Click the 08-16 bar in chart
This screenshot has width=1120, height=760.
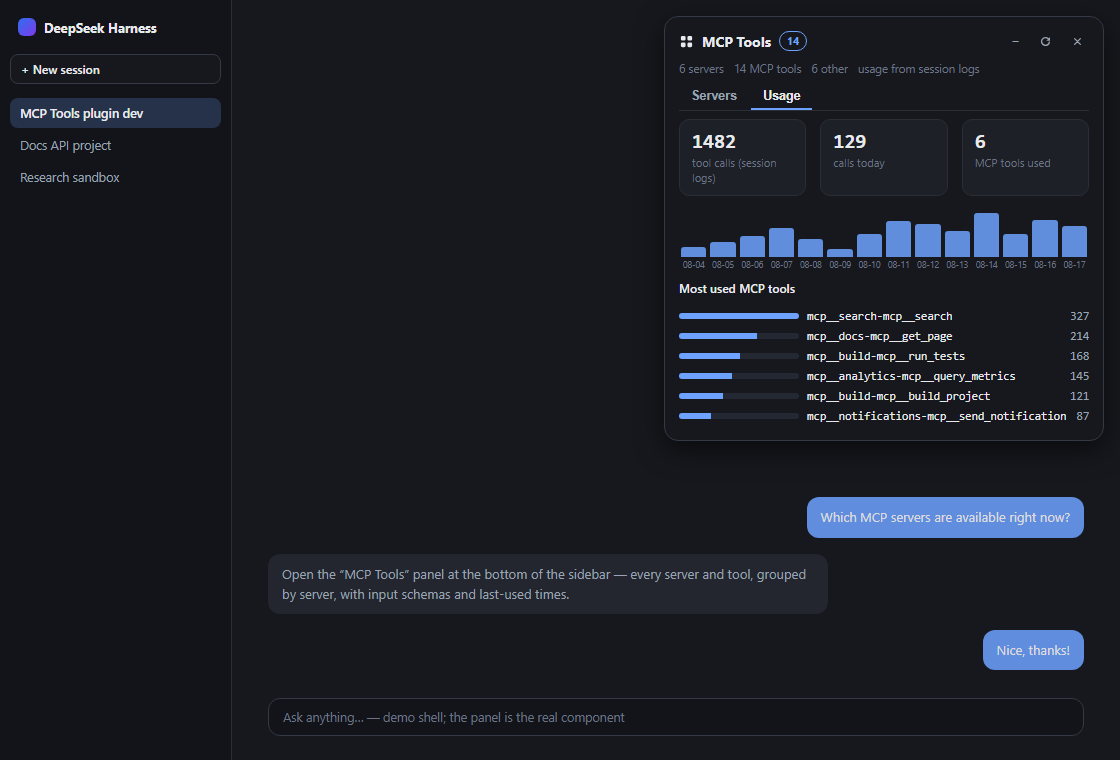[1045, 239]
